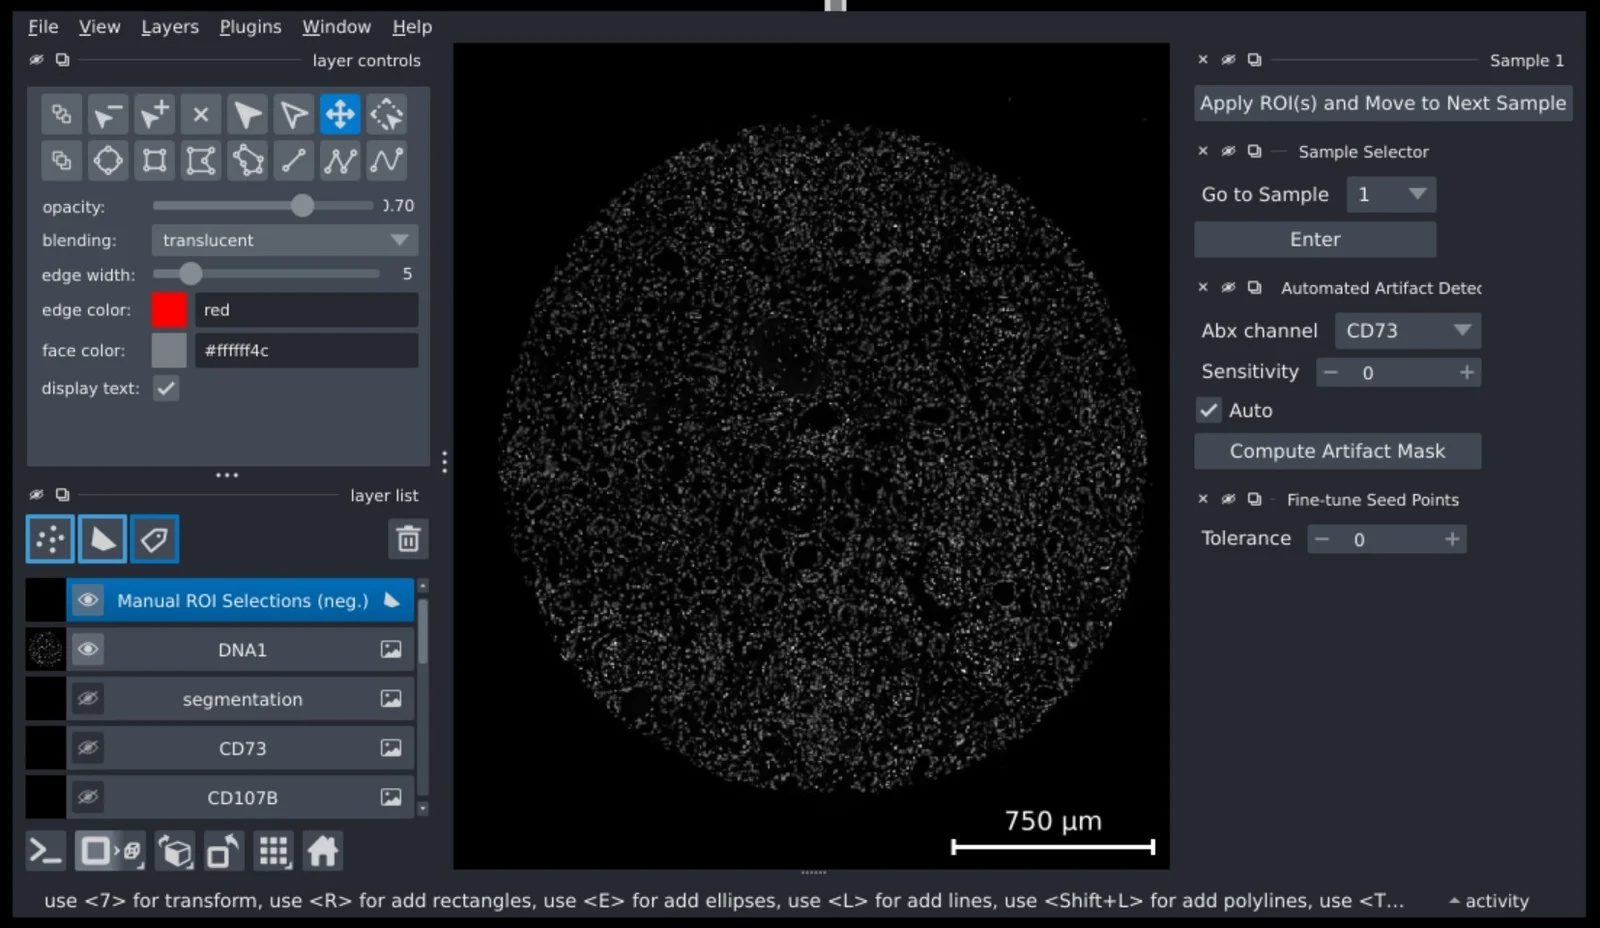Open the File menu
Image resolution: width=1600 pixels, height=928 pixels.
pyautogui.click(x=43, y=27)
